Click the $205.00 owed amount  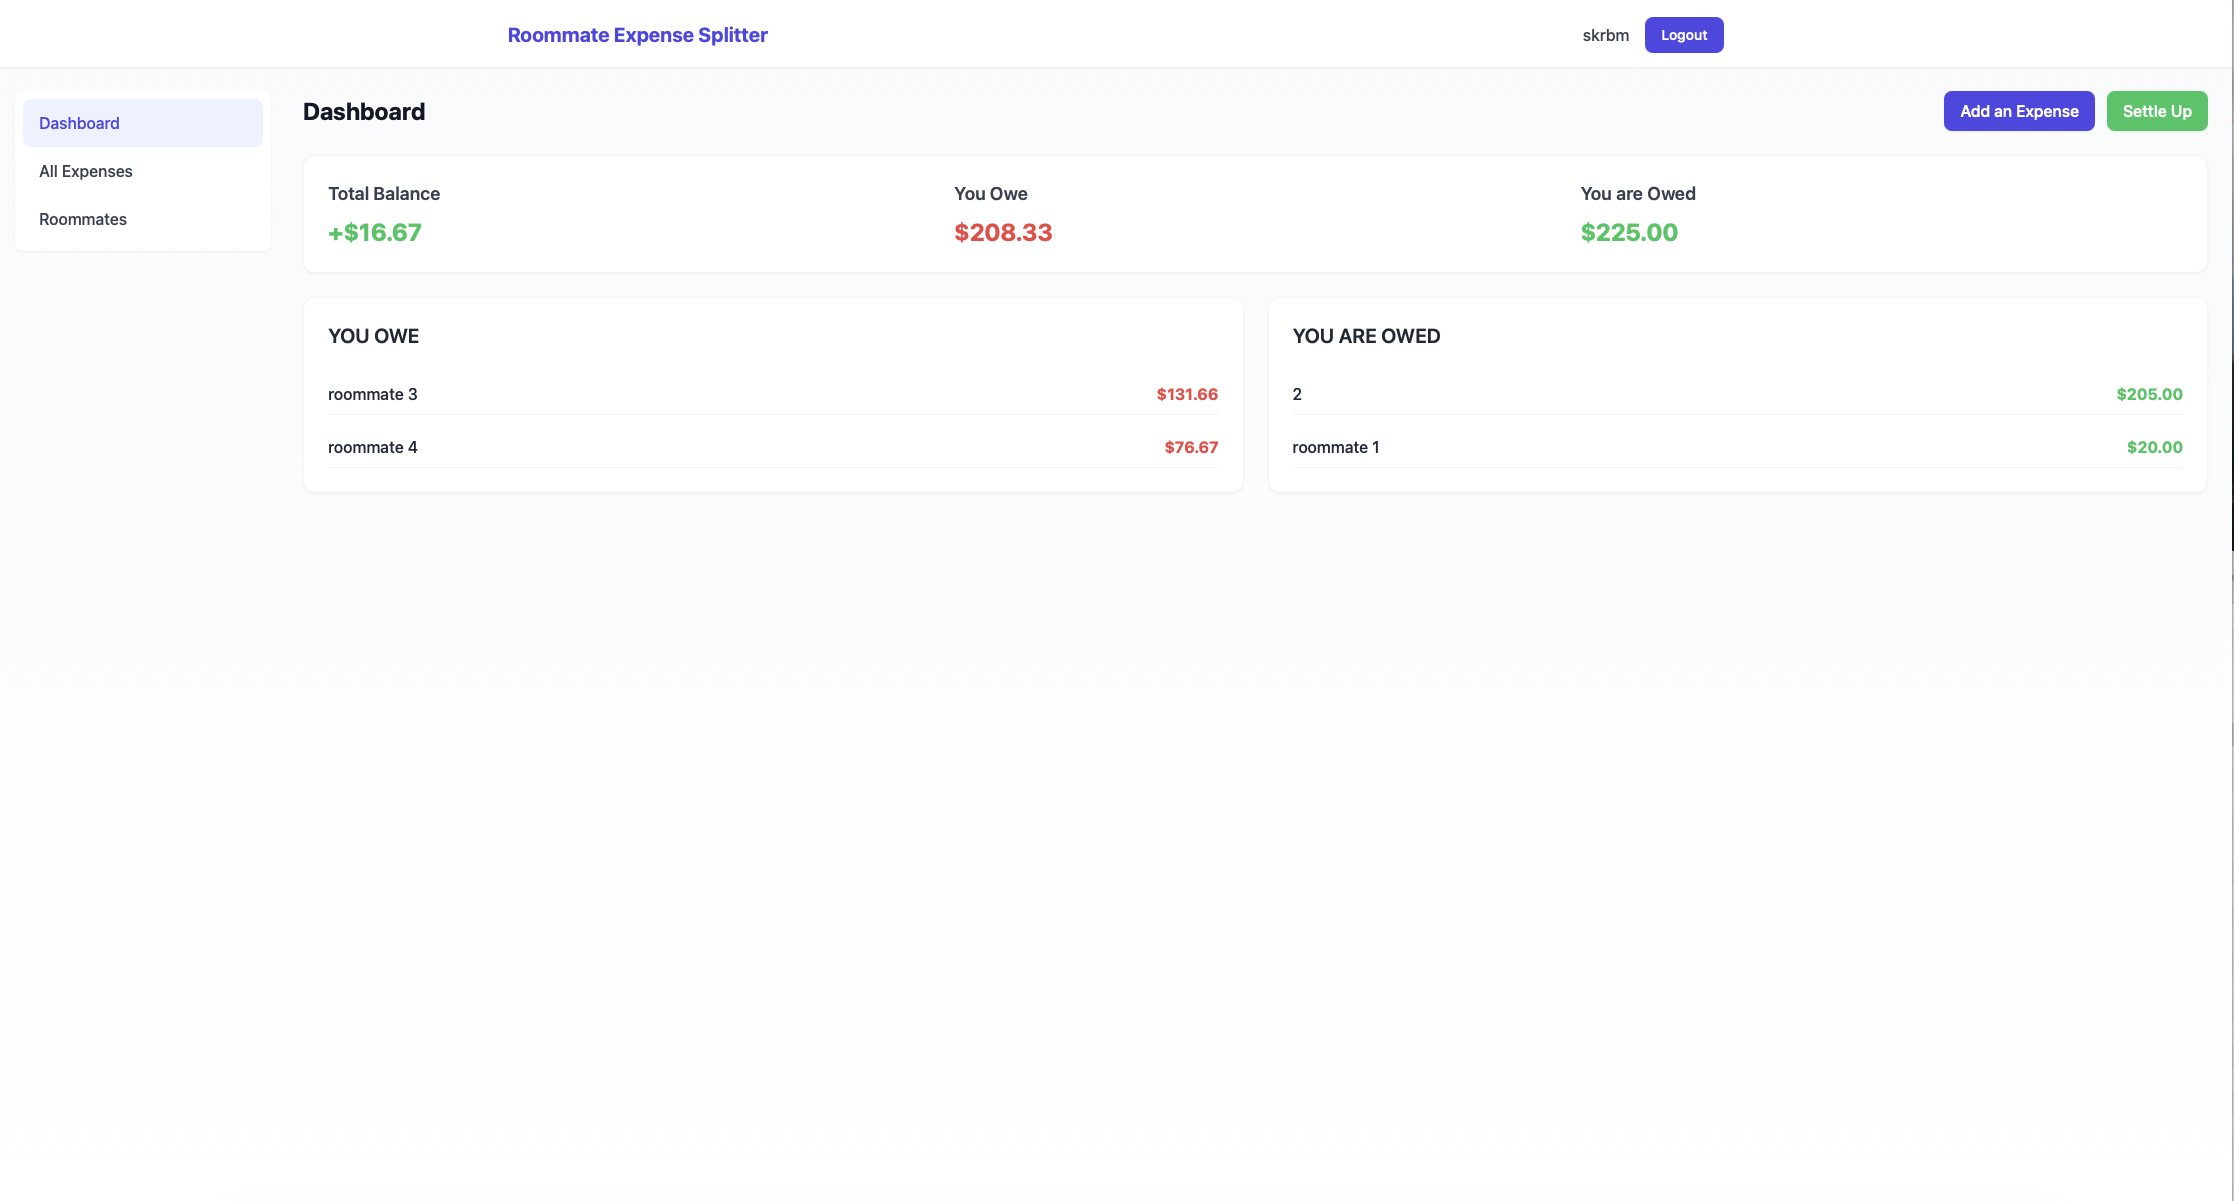click(x=2149, y=394)
